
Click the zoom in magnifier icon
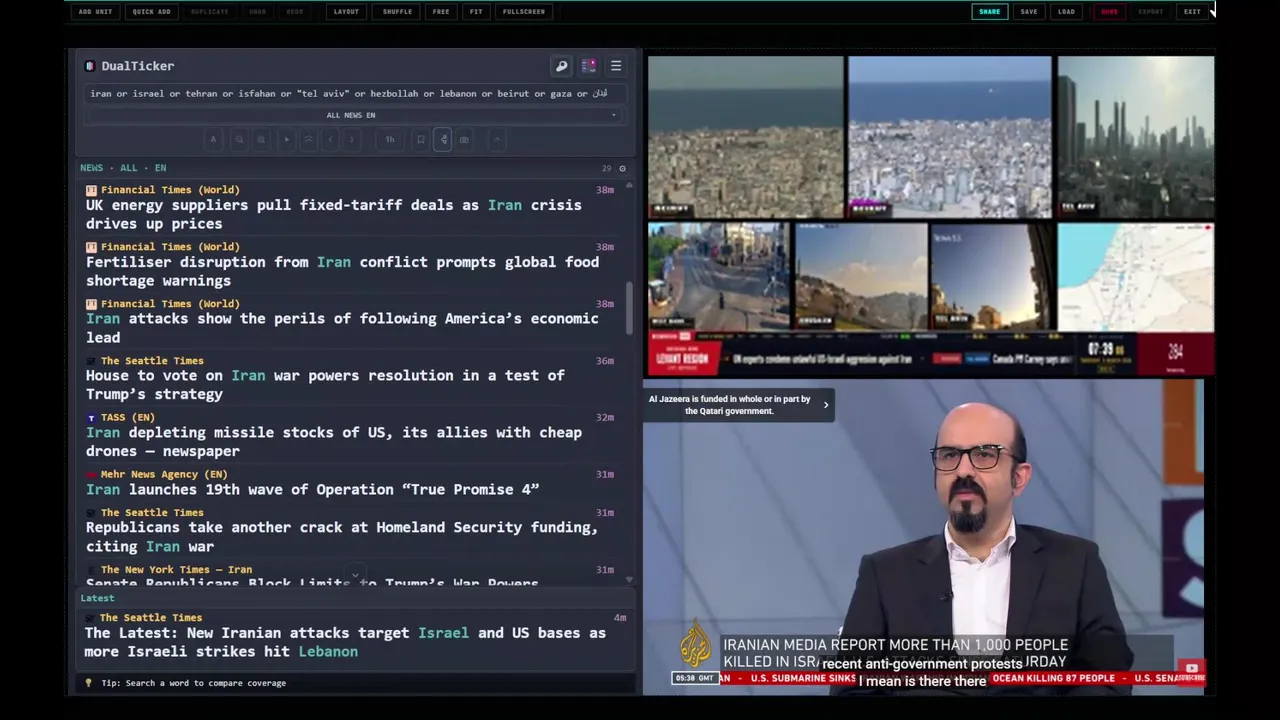pyautogui.click(x=262, y=140)
